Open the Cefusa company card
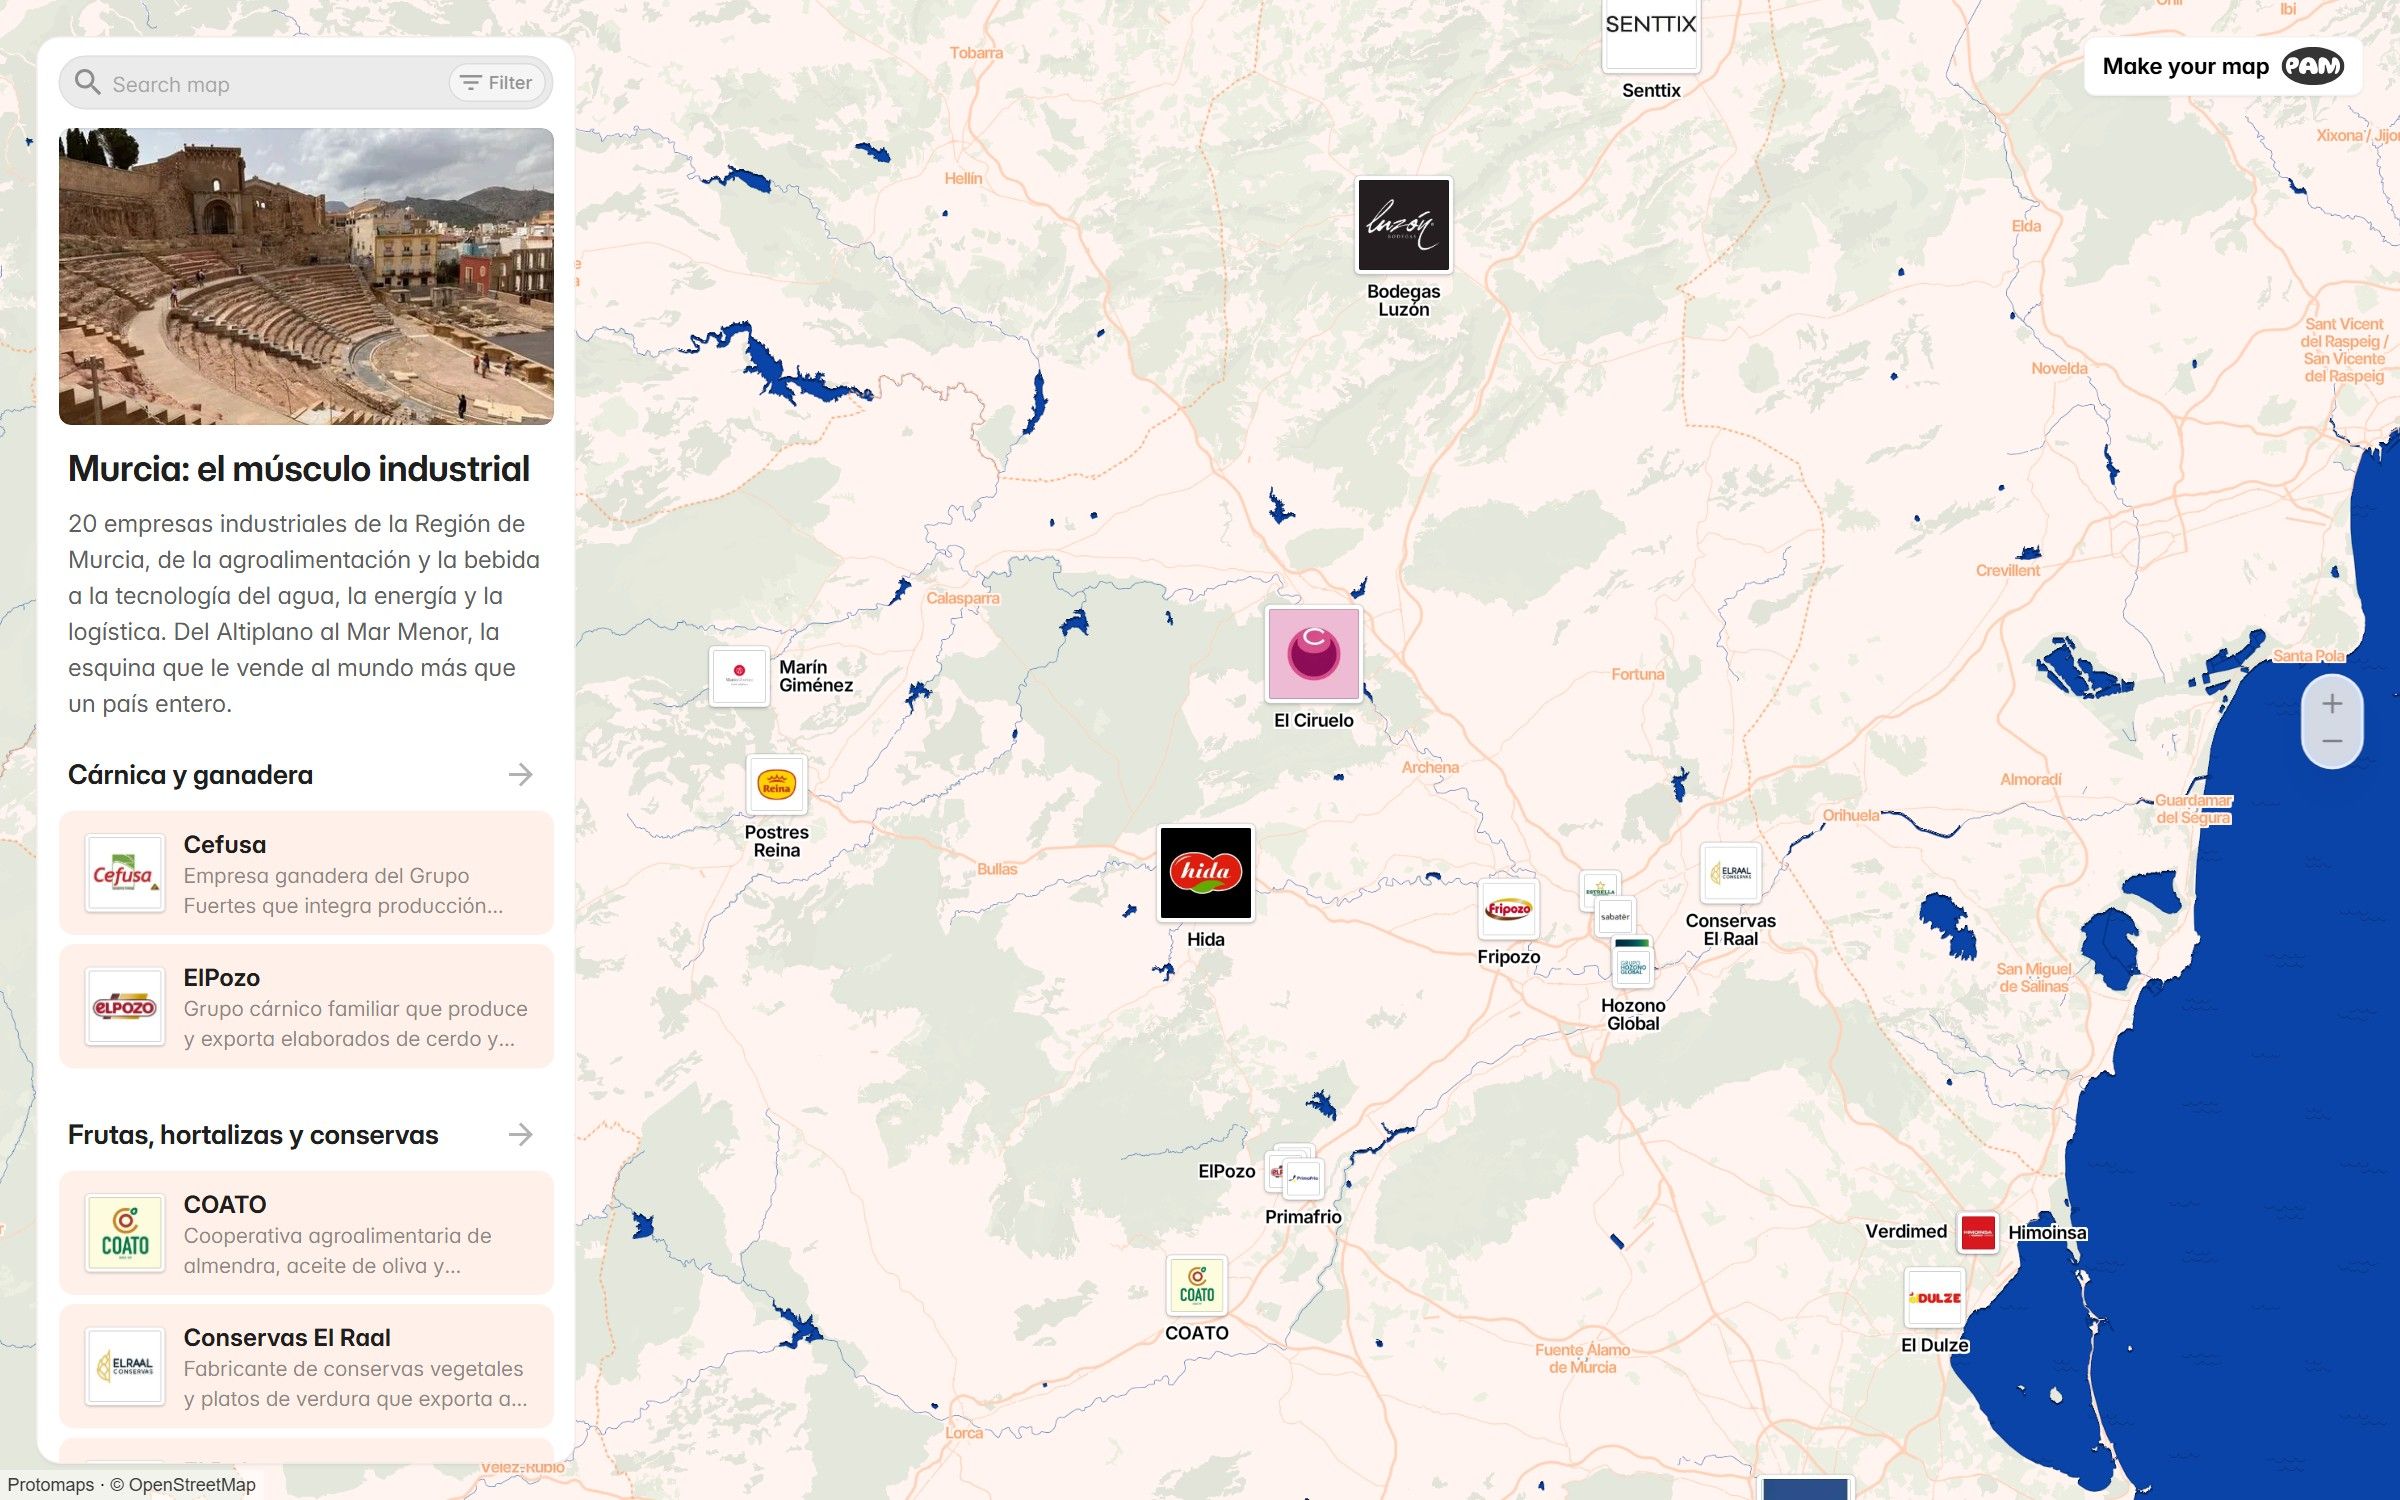 point(306,874)
